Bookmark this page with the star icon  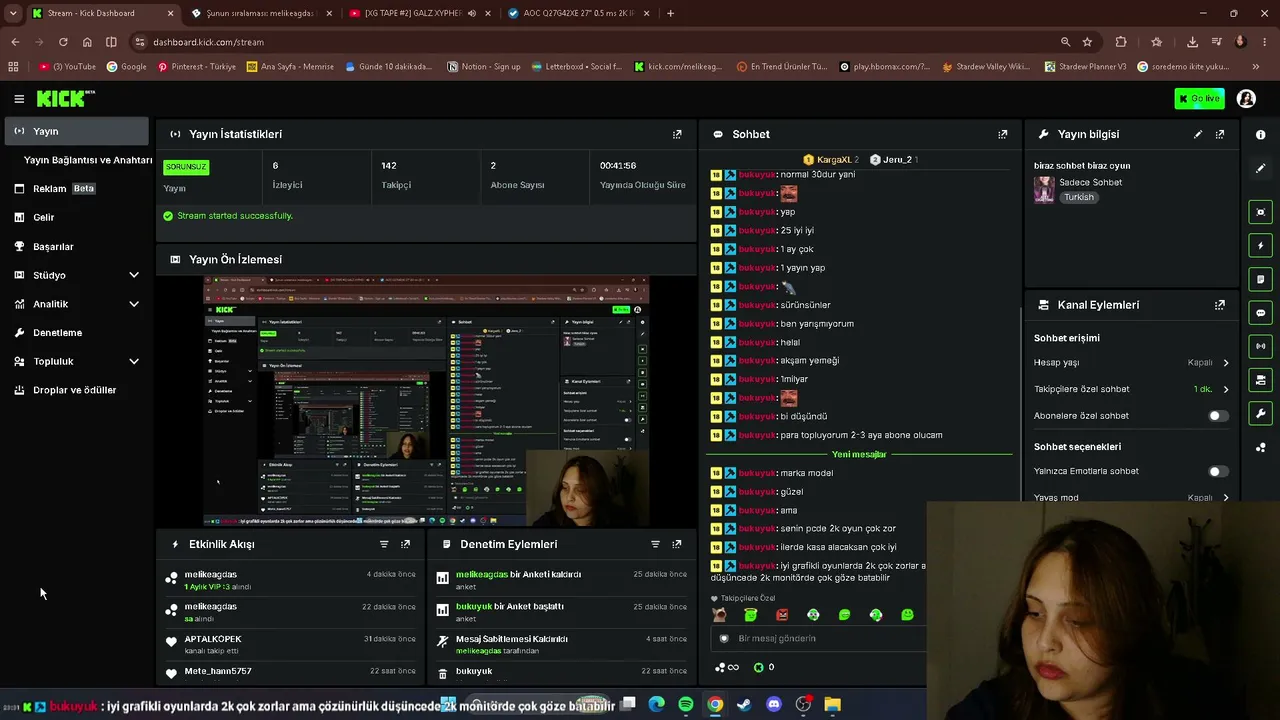[x=1087, y=42]
